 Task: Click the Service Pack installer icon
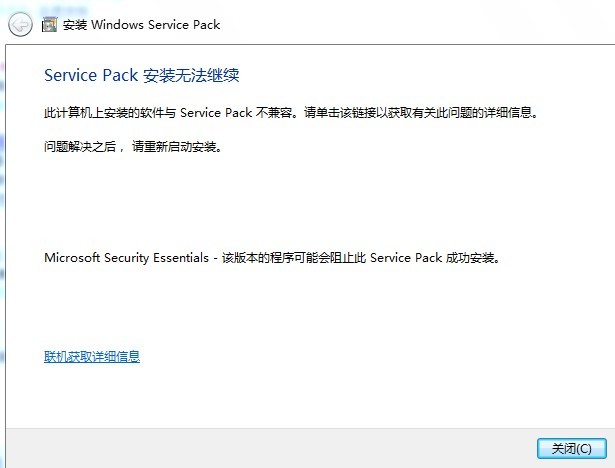pos(49,25)
